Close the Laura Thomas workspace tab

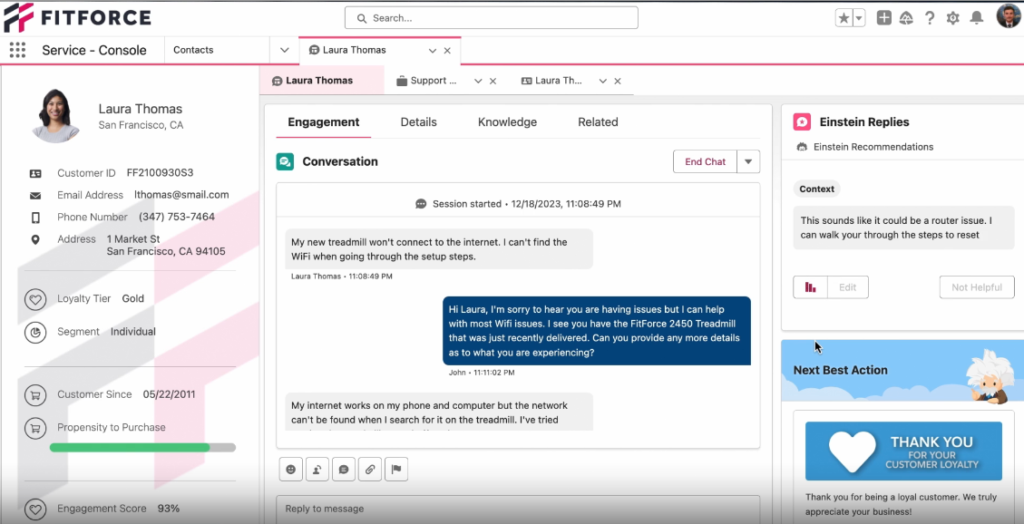coord(447,50)
